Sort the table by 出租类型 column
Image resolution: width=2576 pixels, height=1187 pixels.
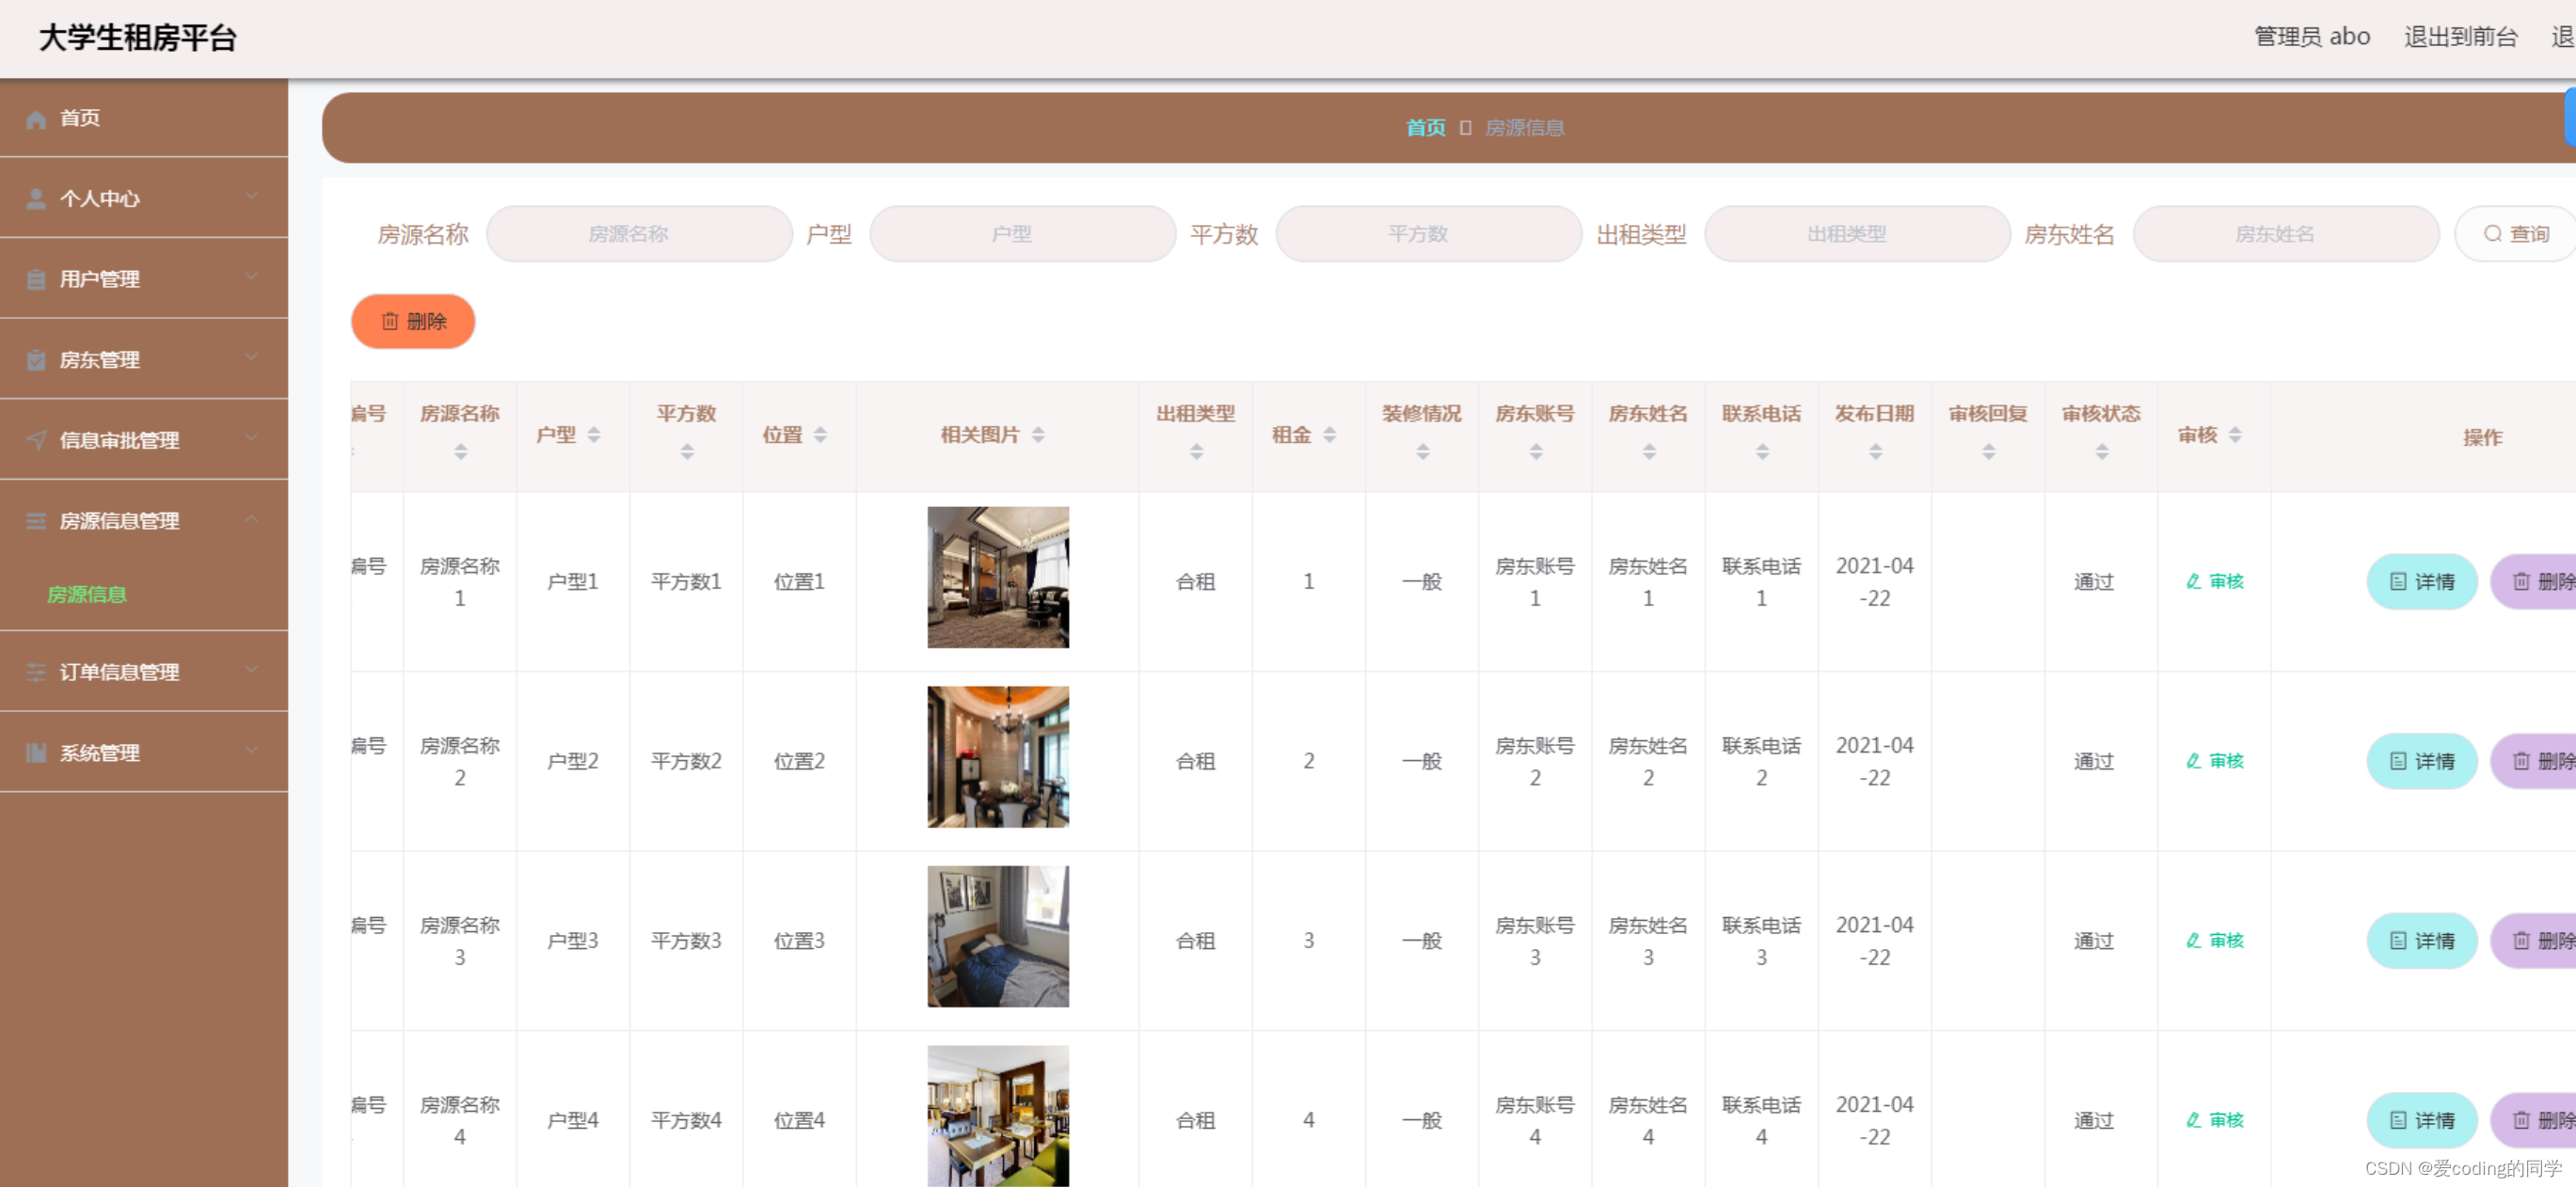tap(1196, 452)
